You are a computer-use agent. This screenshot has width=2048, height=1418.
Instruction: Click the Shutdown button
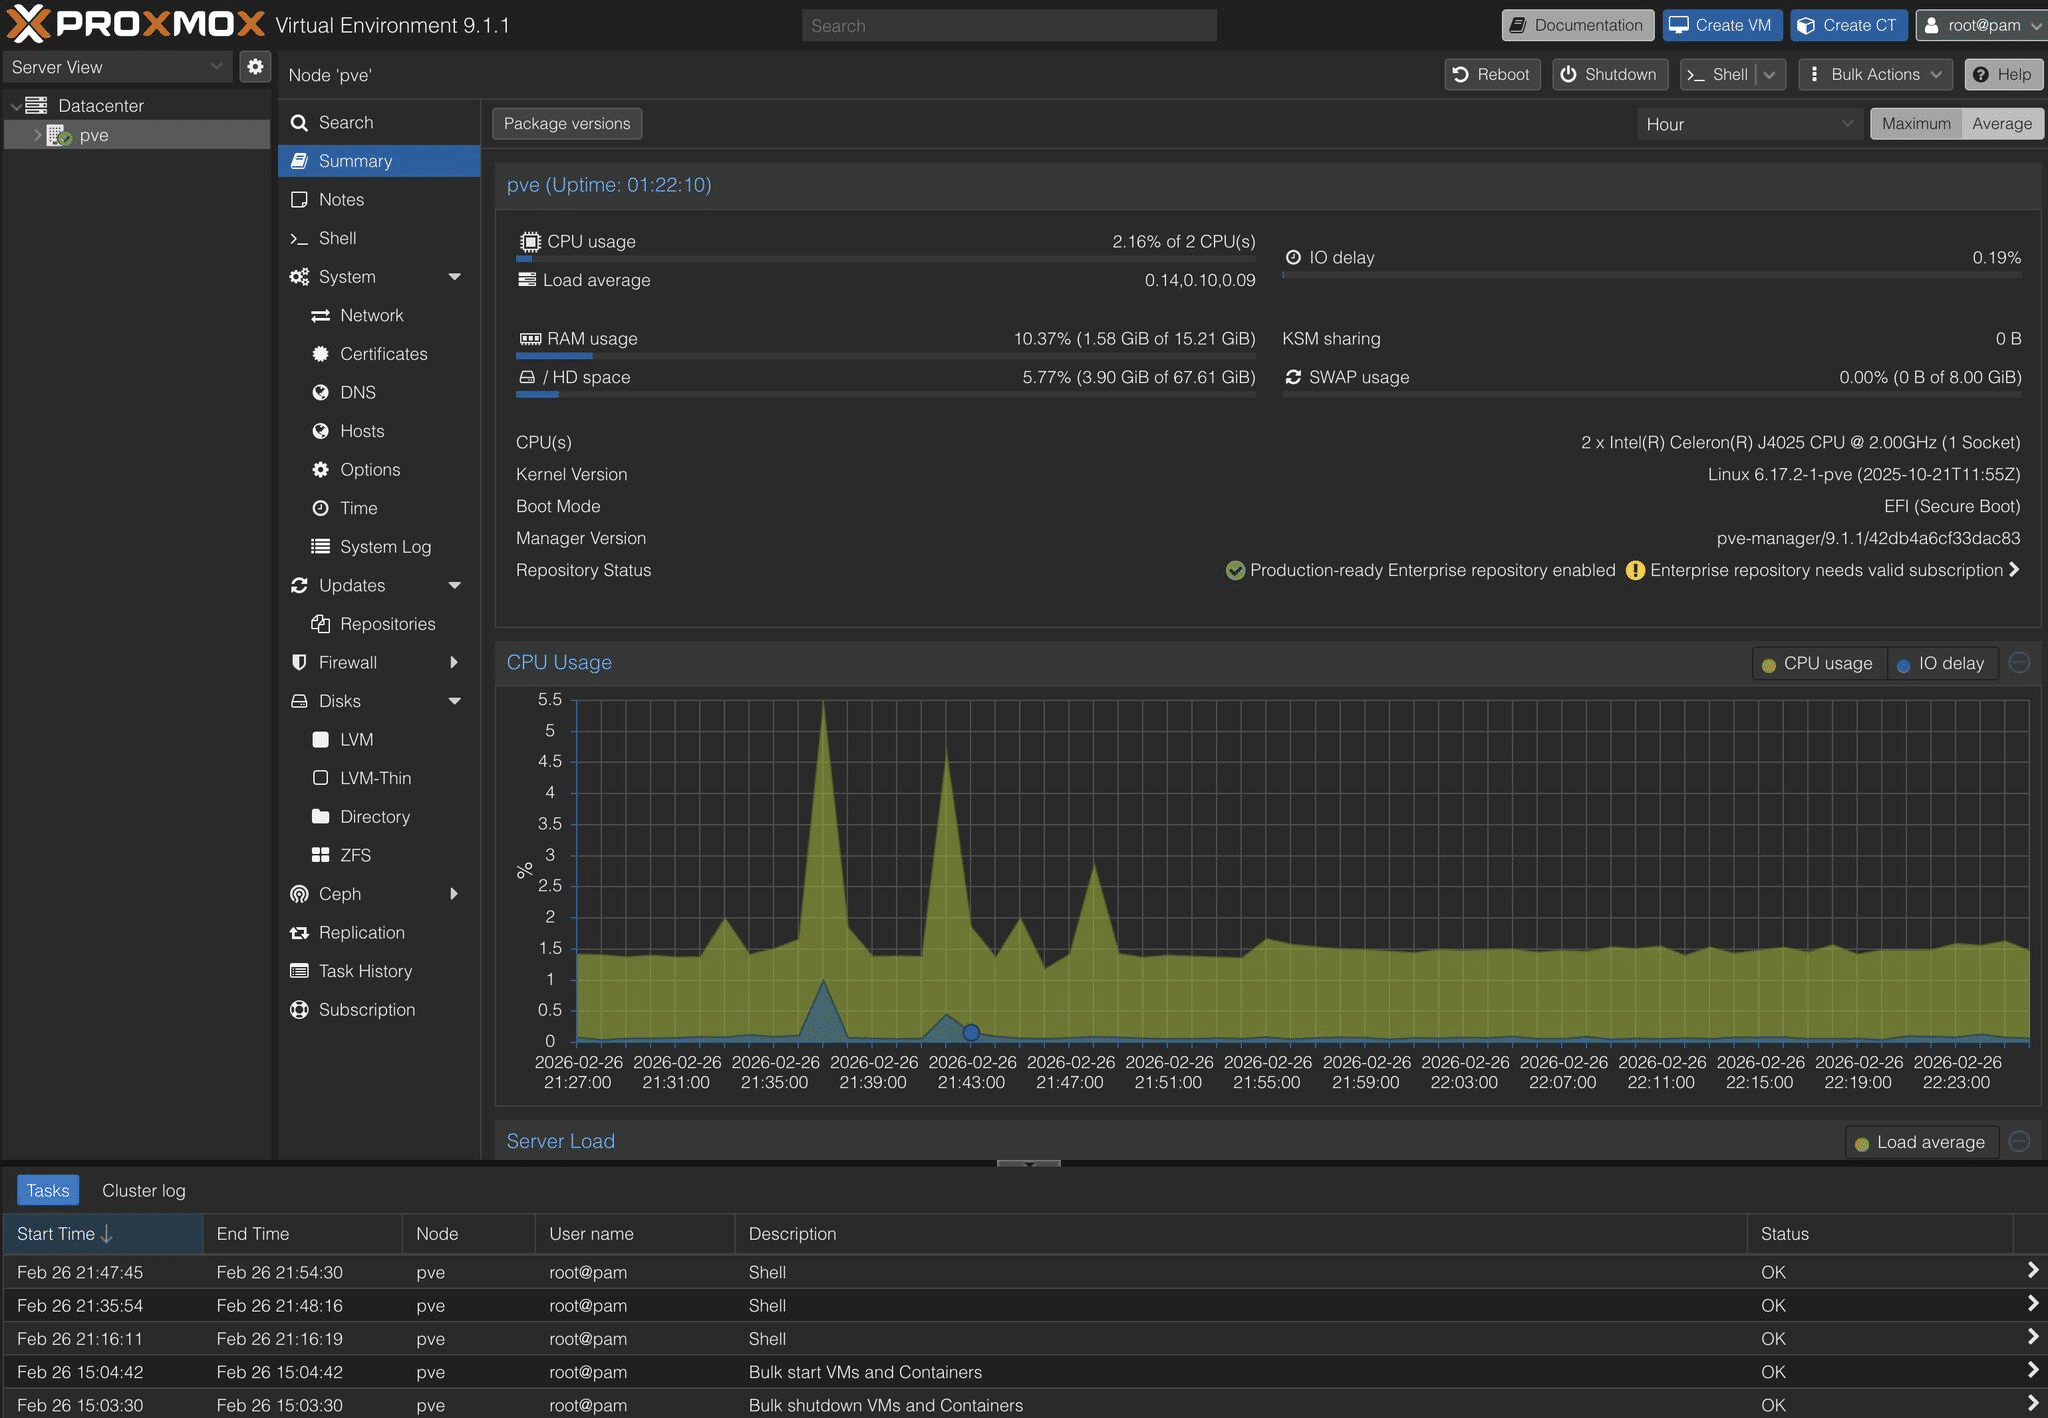pyautogui.click(x=1609, y=74)
